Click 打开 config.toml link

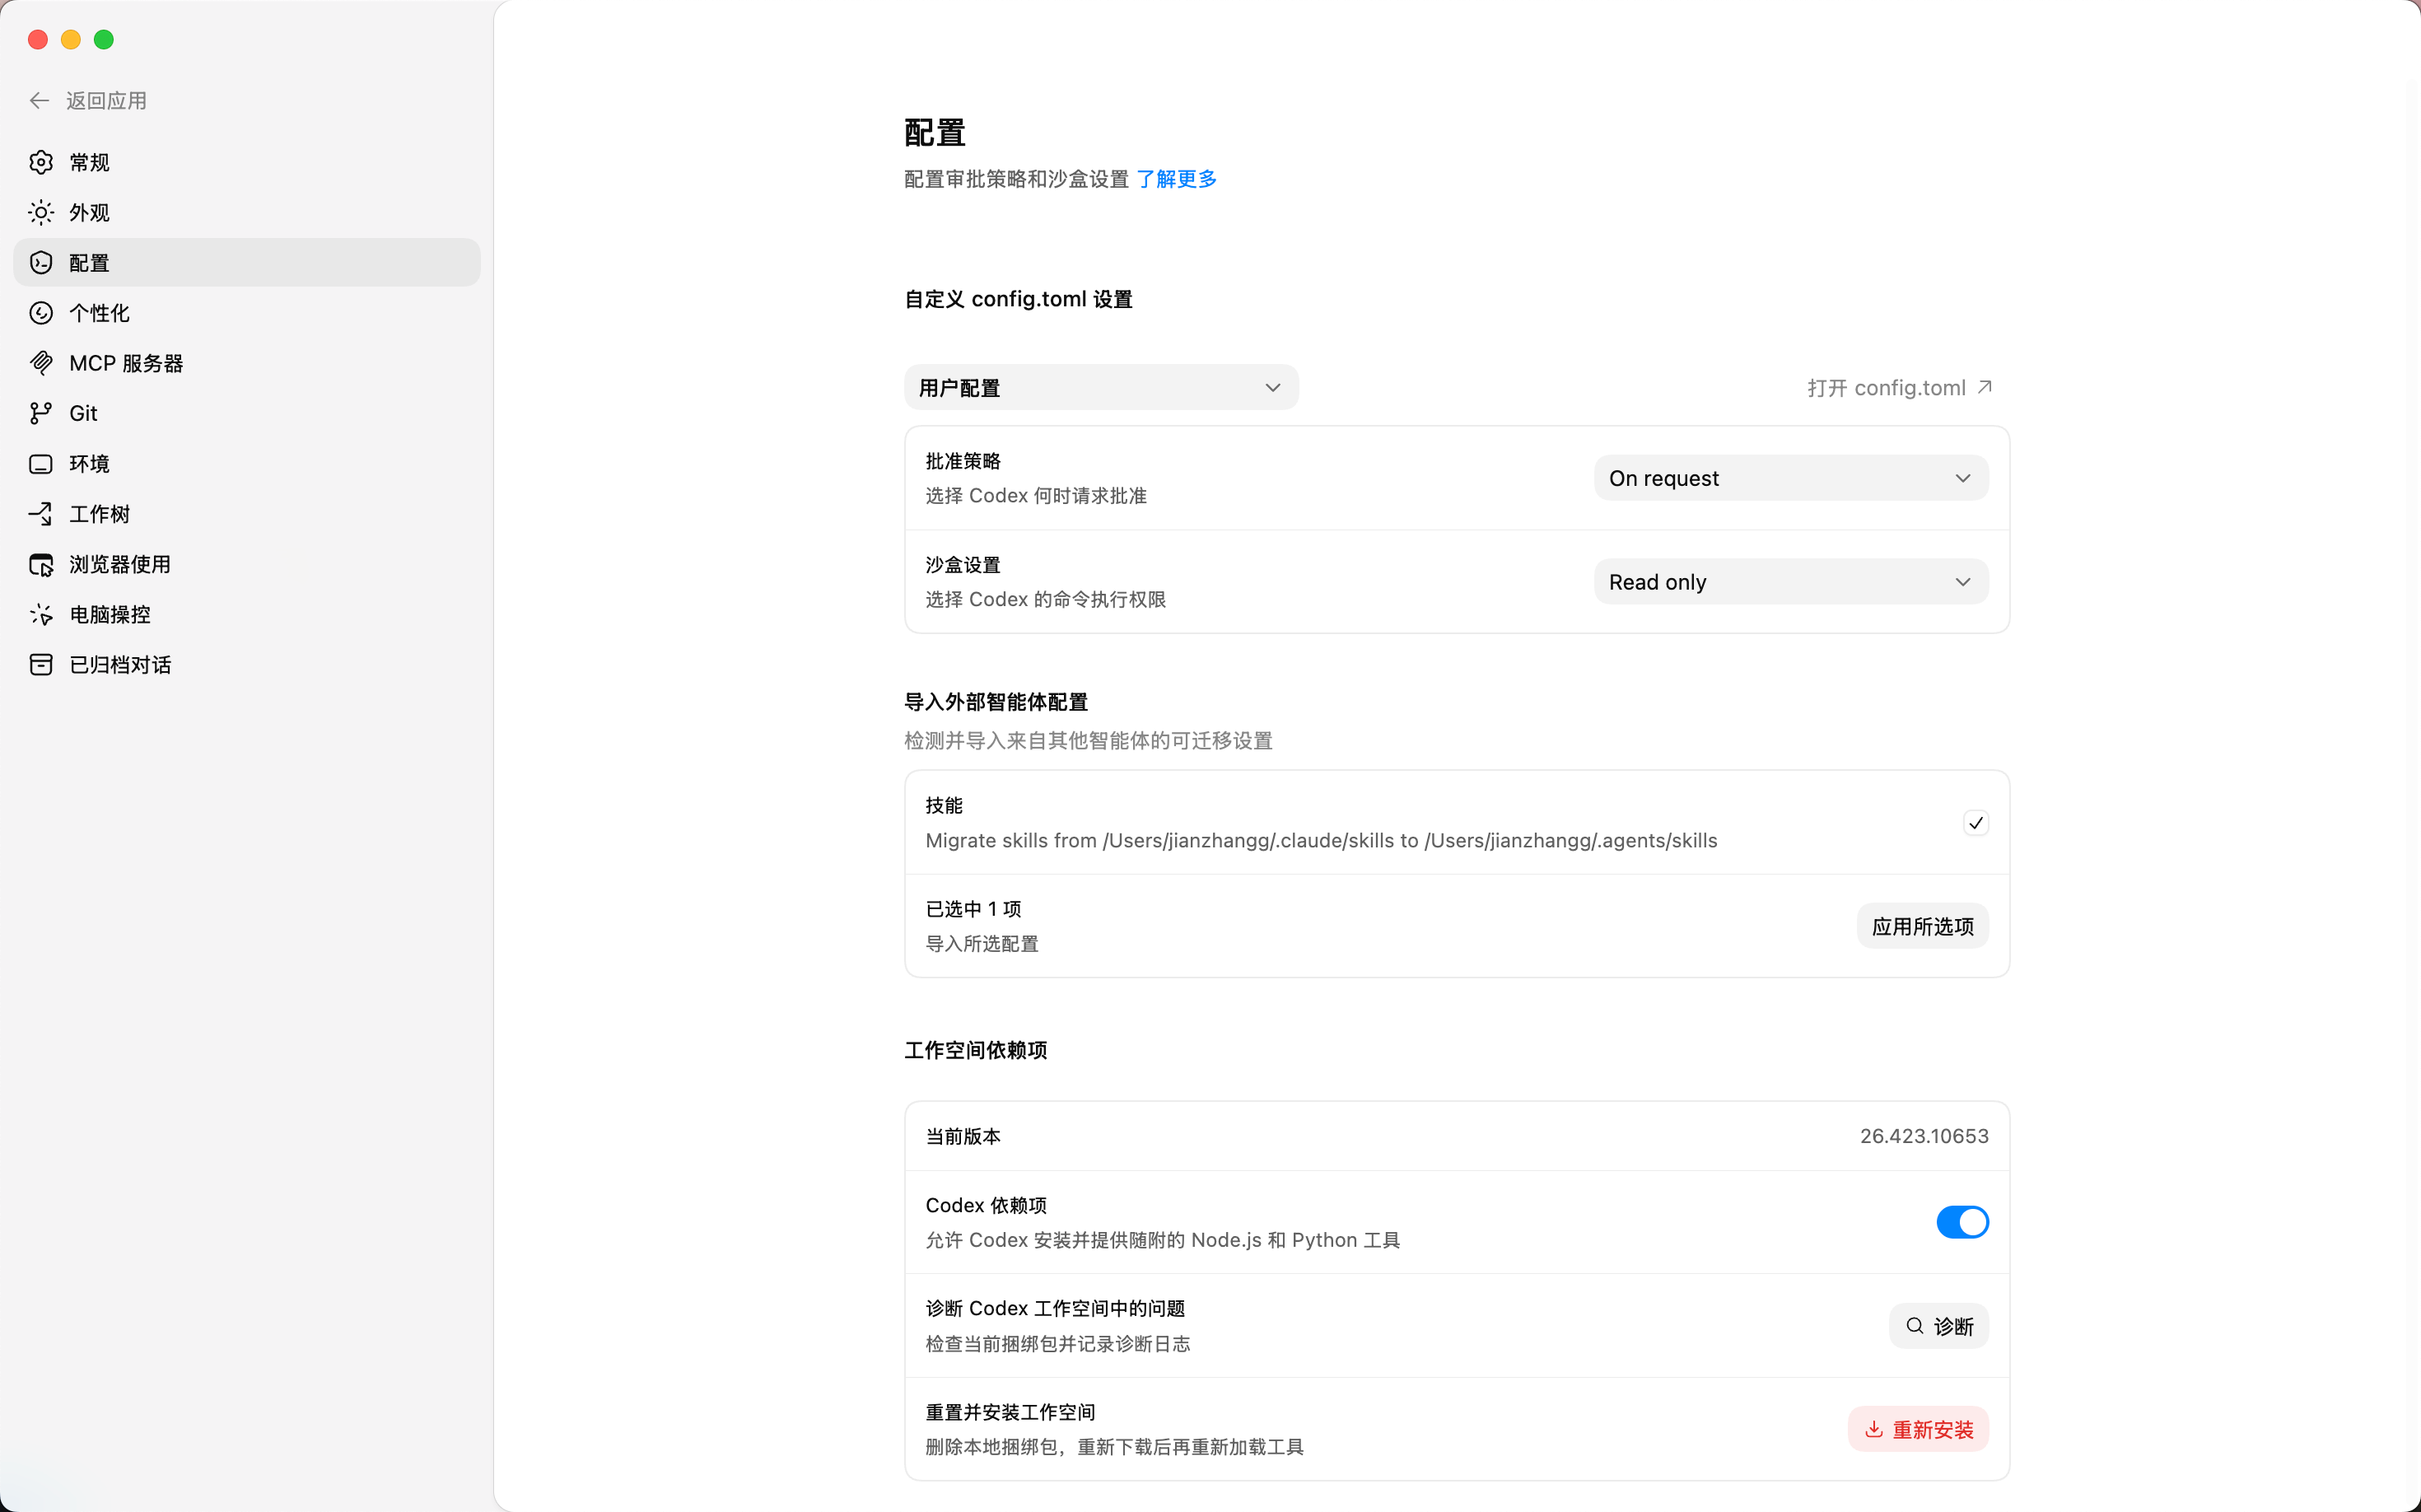1898,388
